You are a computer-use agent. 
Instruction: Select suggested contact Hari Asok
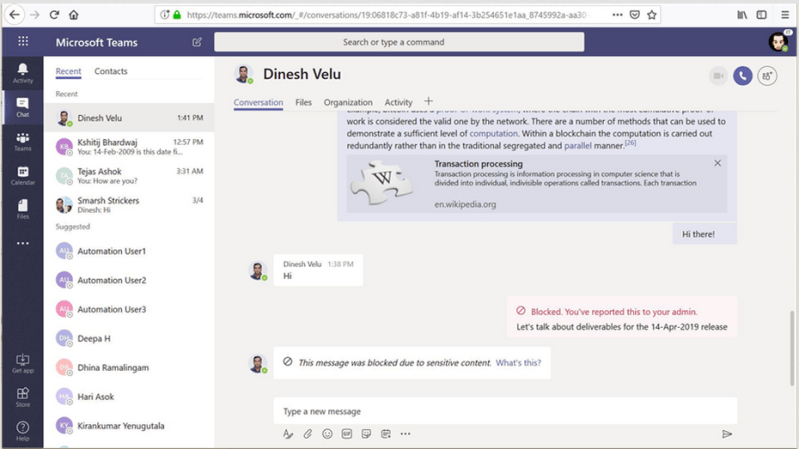point(129,397)
